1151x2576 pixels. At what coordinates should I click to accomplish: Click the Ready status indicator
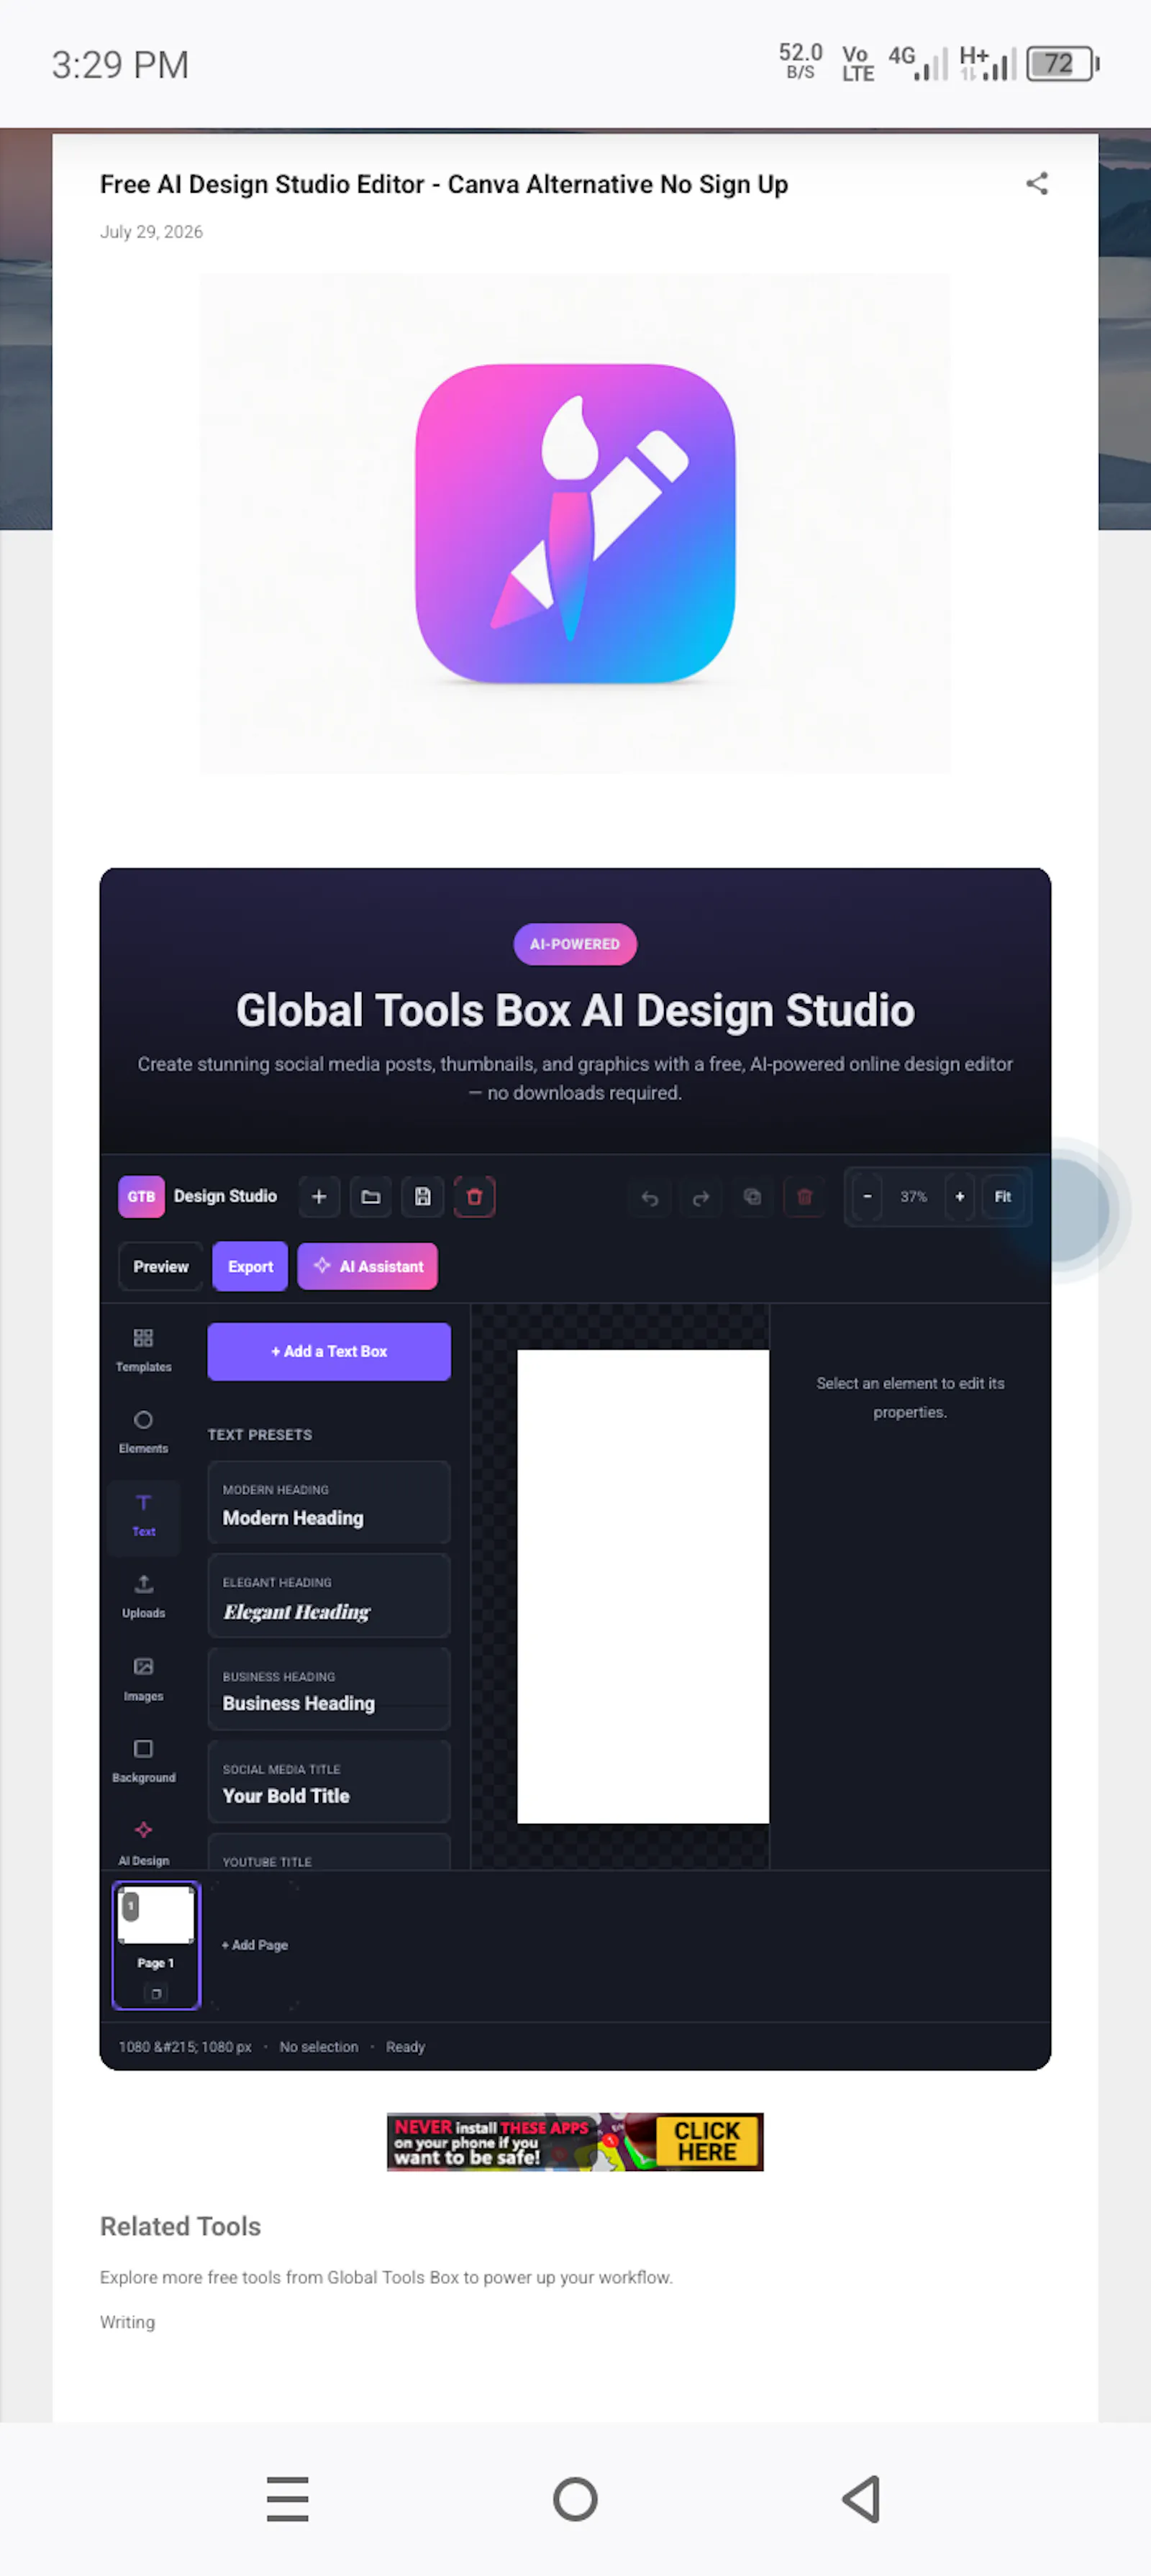point(405,2047)
